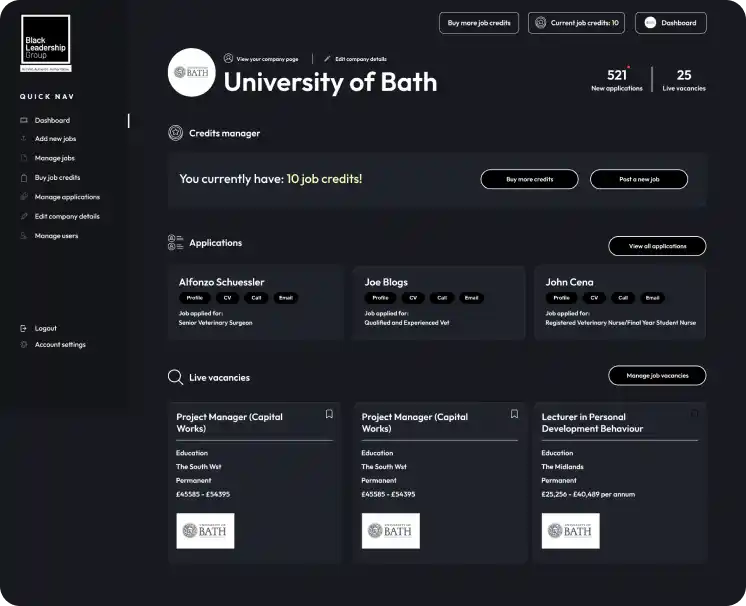The image size is (746, 606).
Task: Click the University of Bath round logo
Action: coord(192,72)
